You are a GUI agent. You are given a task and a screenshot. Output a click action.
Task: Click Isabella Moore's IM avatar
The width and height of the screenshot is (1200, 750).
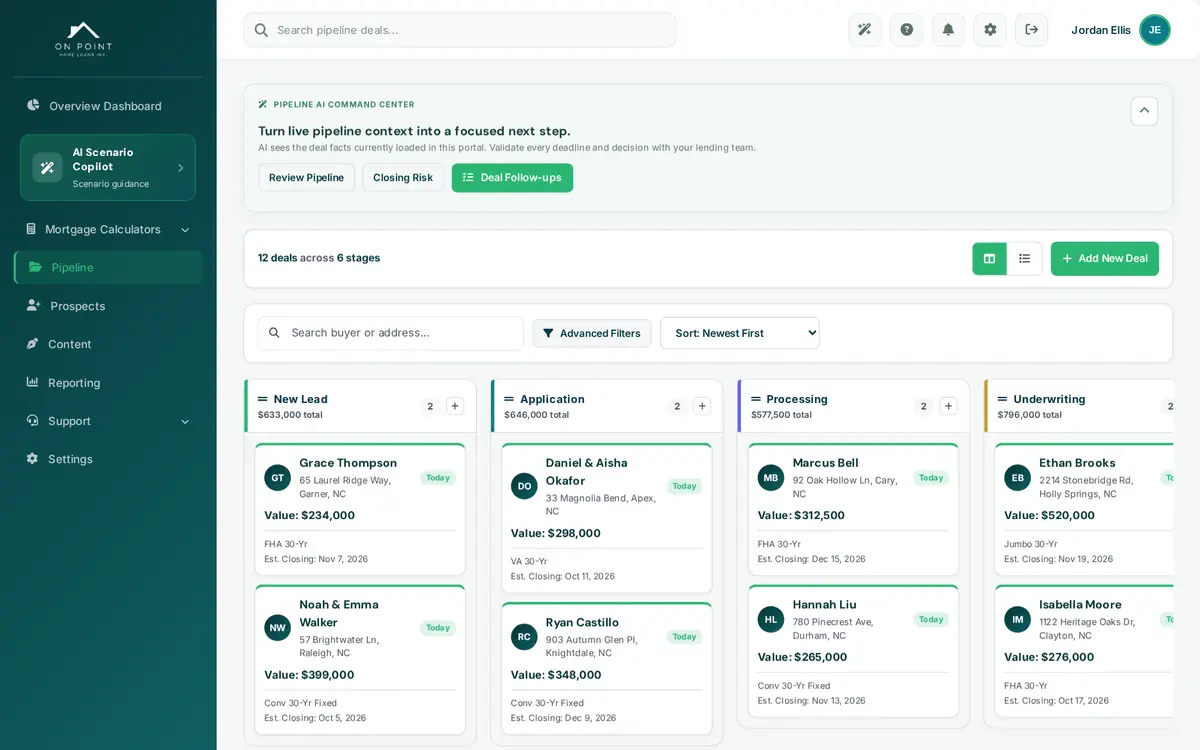click(1018, 620)
